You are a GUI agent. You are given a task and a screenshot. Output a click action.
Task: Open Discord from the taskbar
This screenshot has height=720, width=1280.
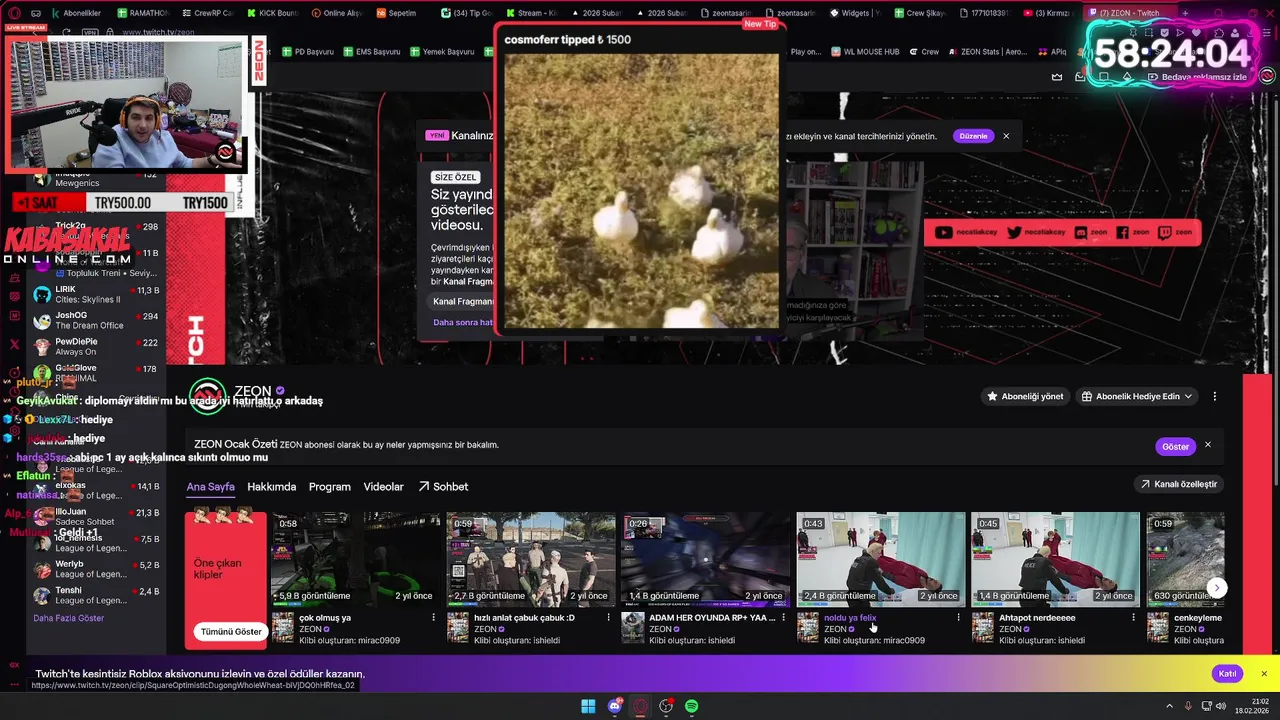(x=614, y=706)
